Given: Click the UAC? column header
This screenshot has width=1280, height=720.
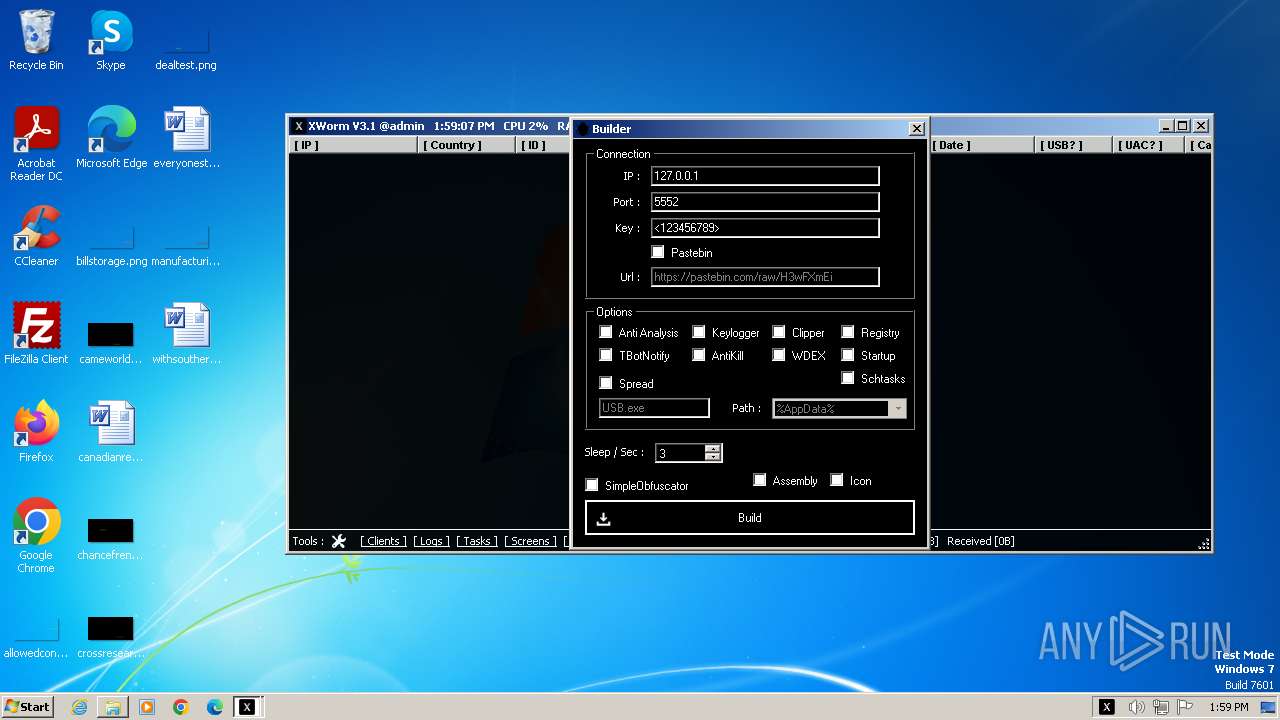Looking at the screenshot, I should pos(1150,145).
